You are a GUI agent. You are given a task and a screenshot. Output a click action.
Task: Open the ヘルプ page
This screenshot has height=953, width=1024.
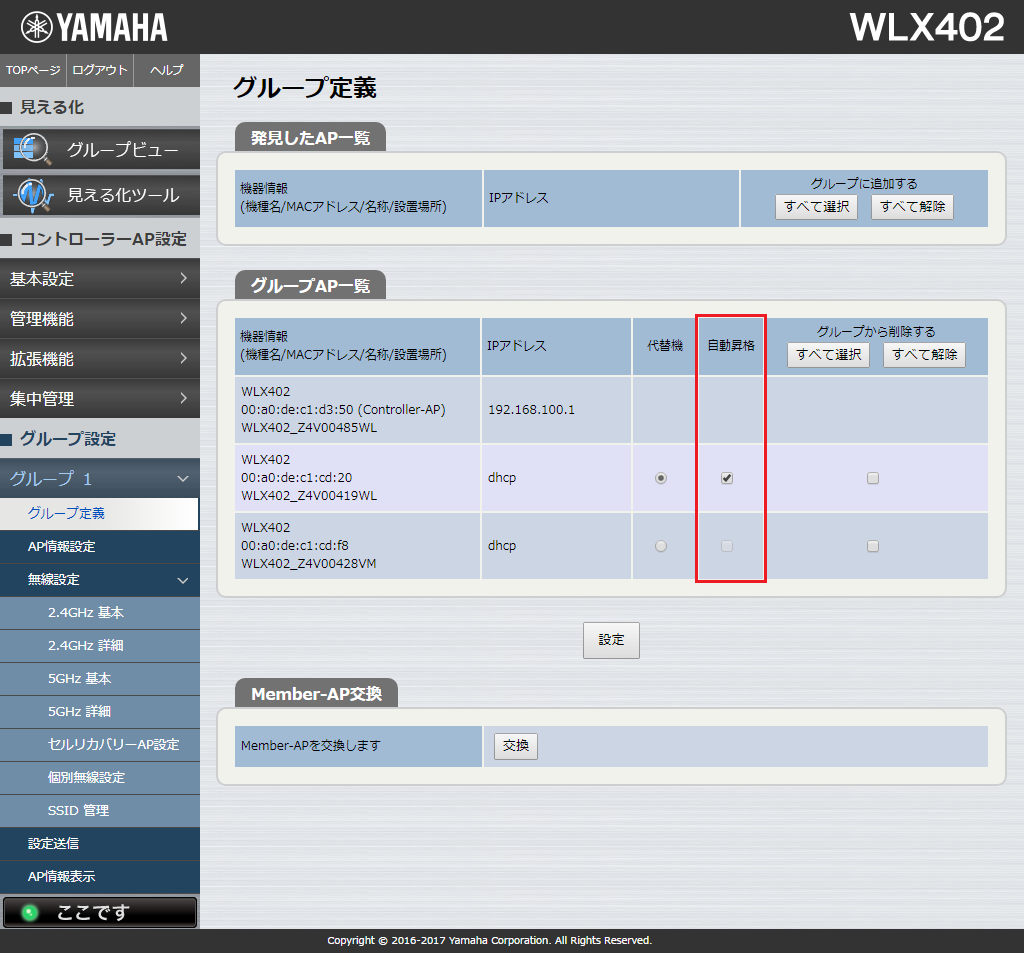pos(166,70)
